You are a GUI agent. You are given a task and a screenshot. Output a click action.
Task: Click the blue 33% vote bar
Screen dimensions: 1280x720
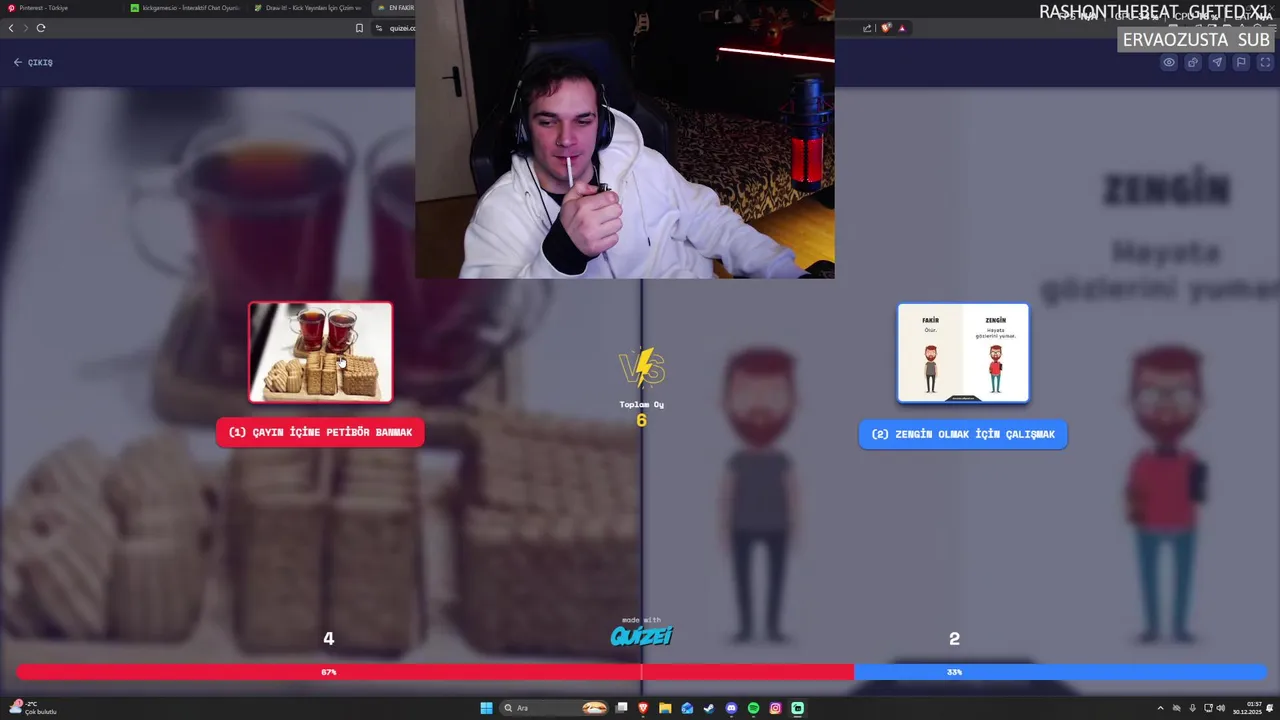(1060, 672)
